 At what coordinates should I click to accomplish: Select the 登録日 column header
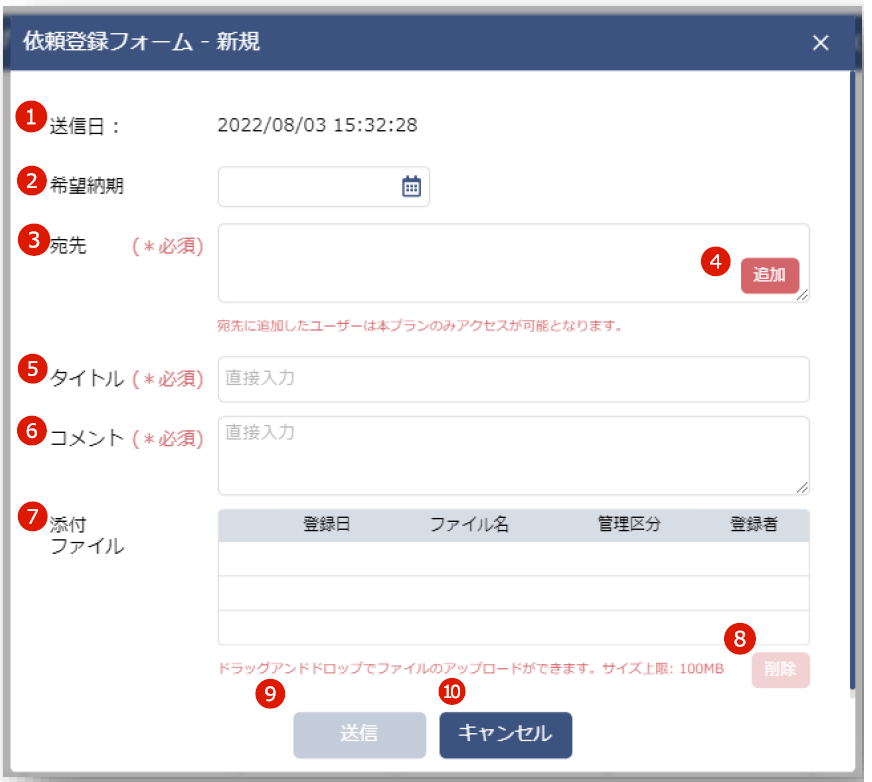pos(327,525)
